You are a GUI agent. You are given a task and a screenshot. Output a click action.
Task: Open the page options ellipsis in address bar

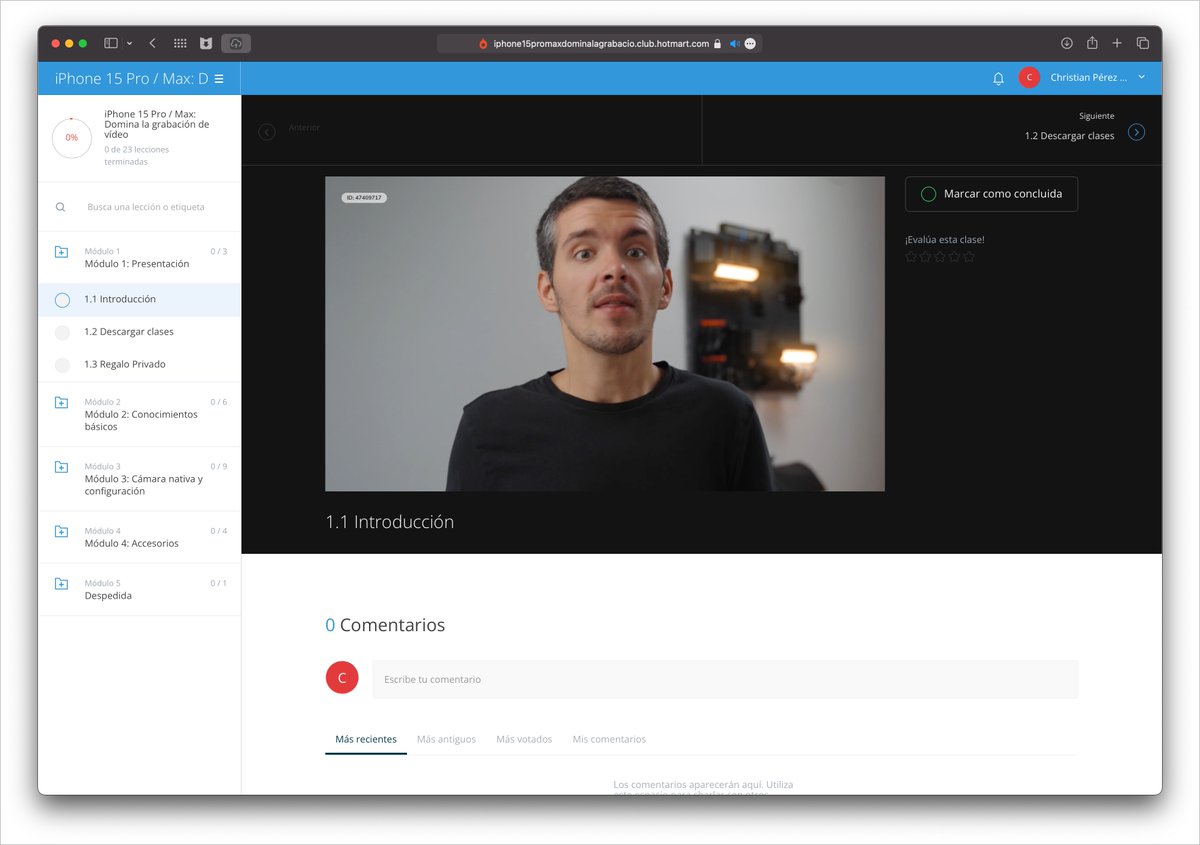pyautogui.click(x=750, y=44)
